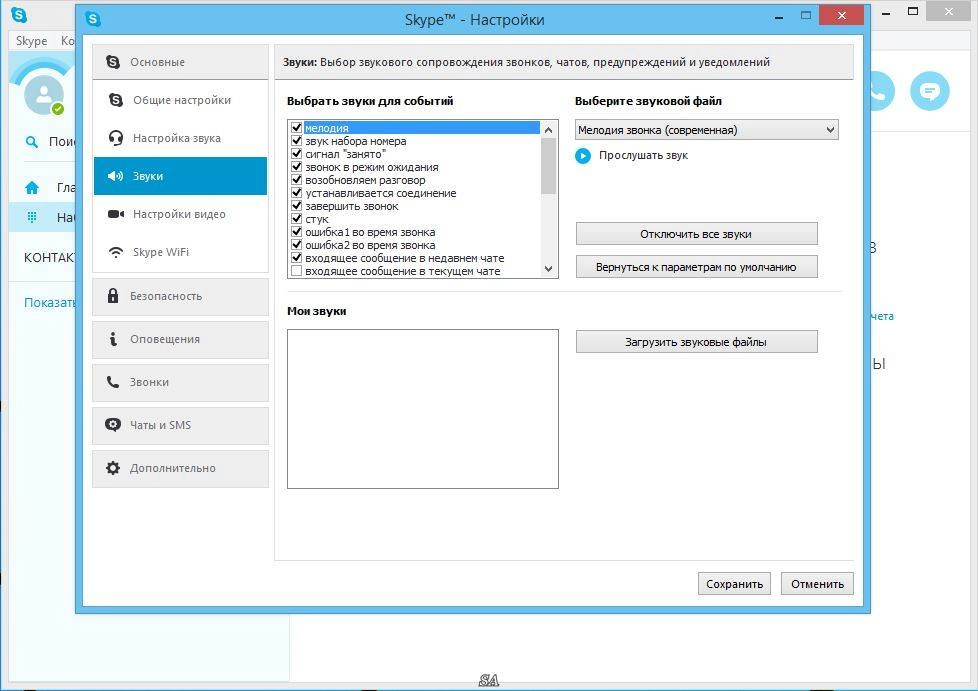Click the speaker icon next to Звуки

115,176
